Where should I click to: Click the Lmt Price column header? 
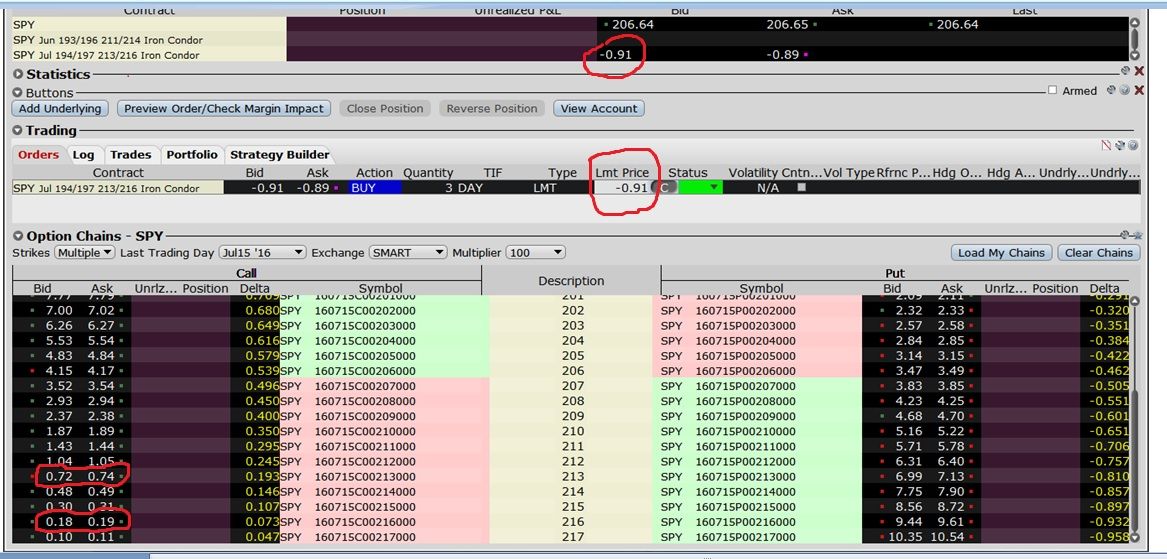(621, 173)
